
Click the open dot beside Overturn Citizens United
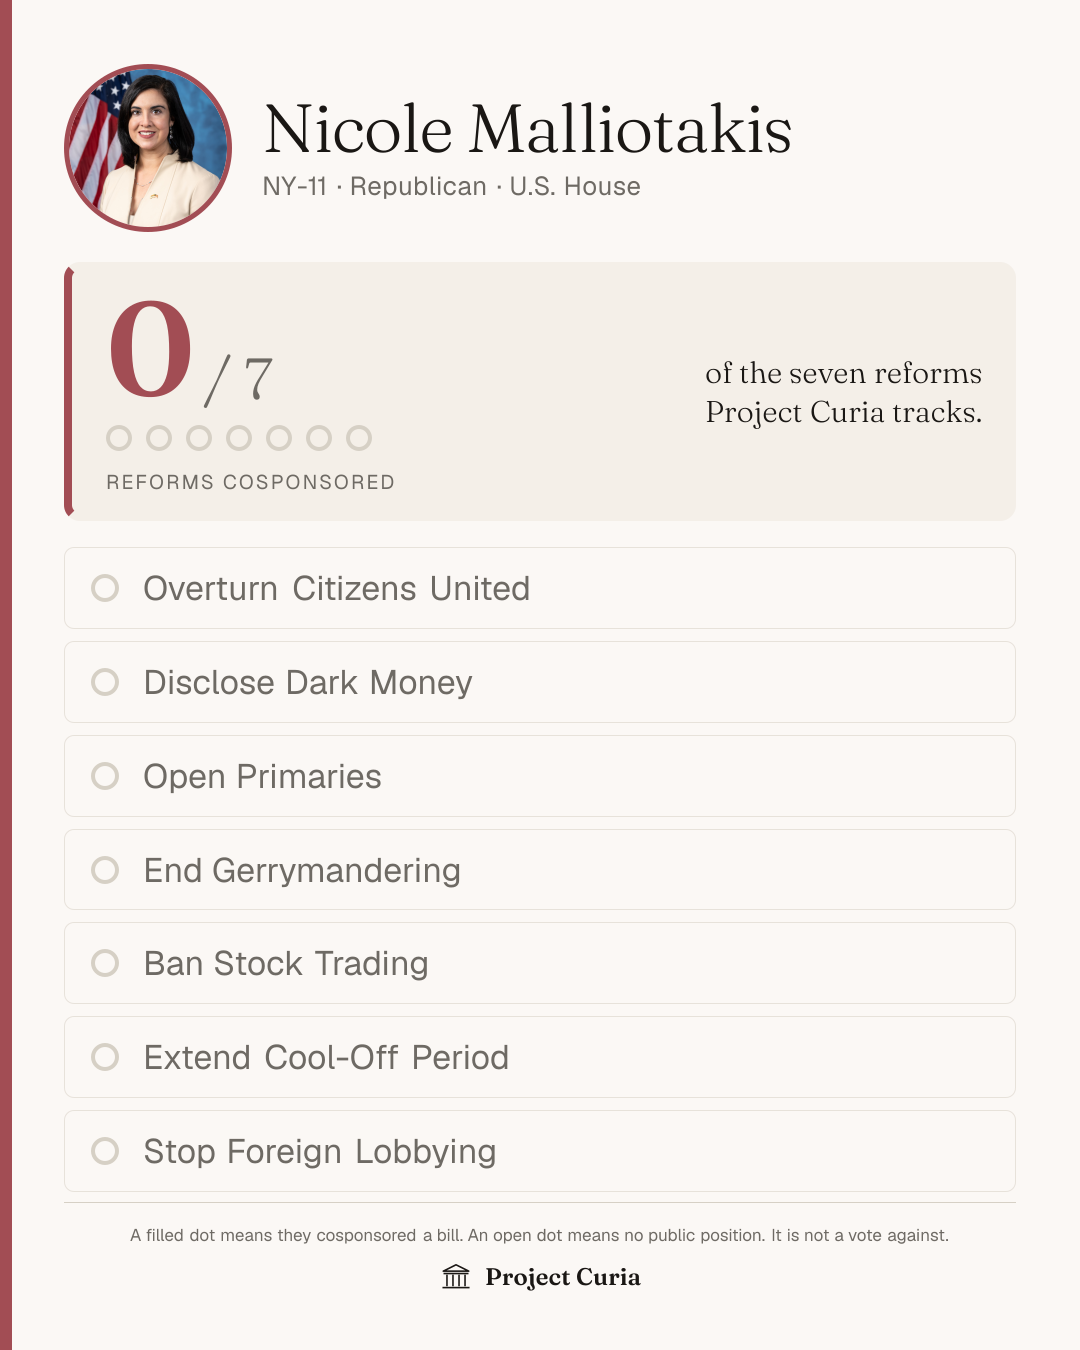(105, 588)
